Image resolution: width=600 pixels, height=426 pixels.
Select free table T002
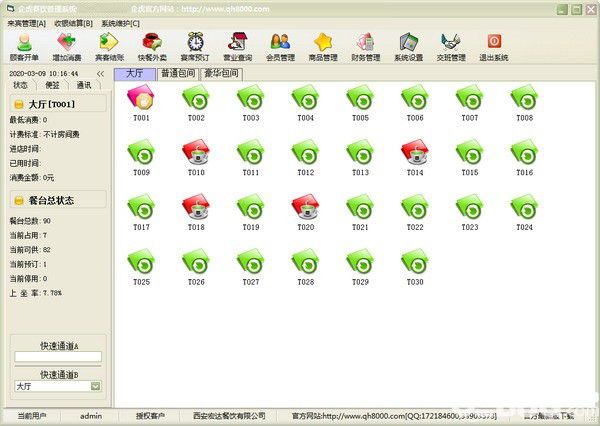pos(196,103)
